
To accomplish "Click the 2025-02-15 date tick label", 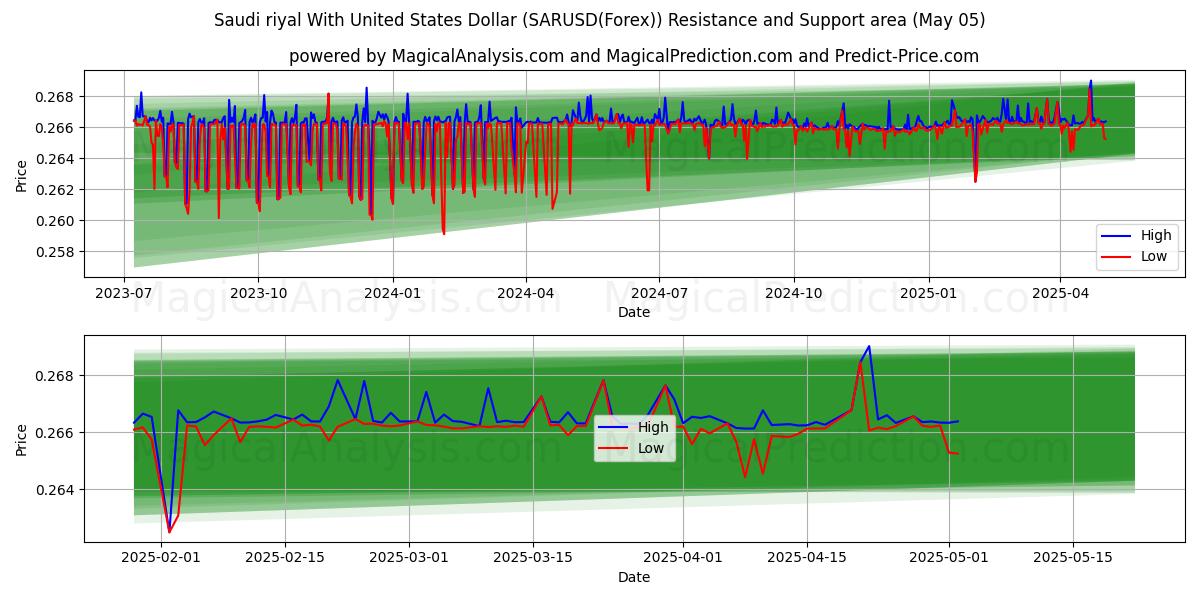I will [x=286, y=557].
